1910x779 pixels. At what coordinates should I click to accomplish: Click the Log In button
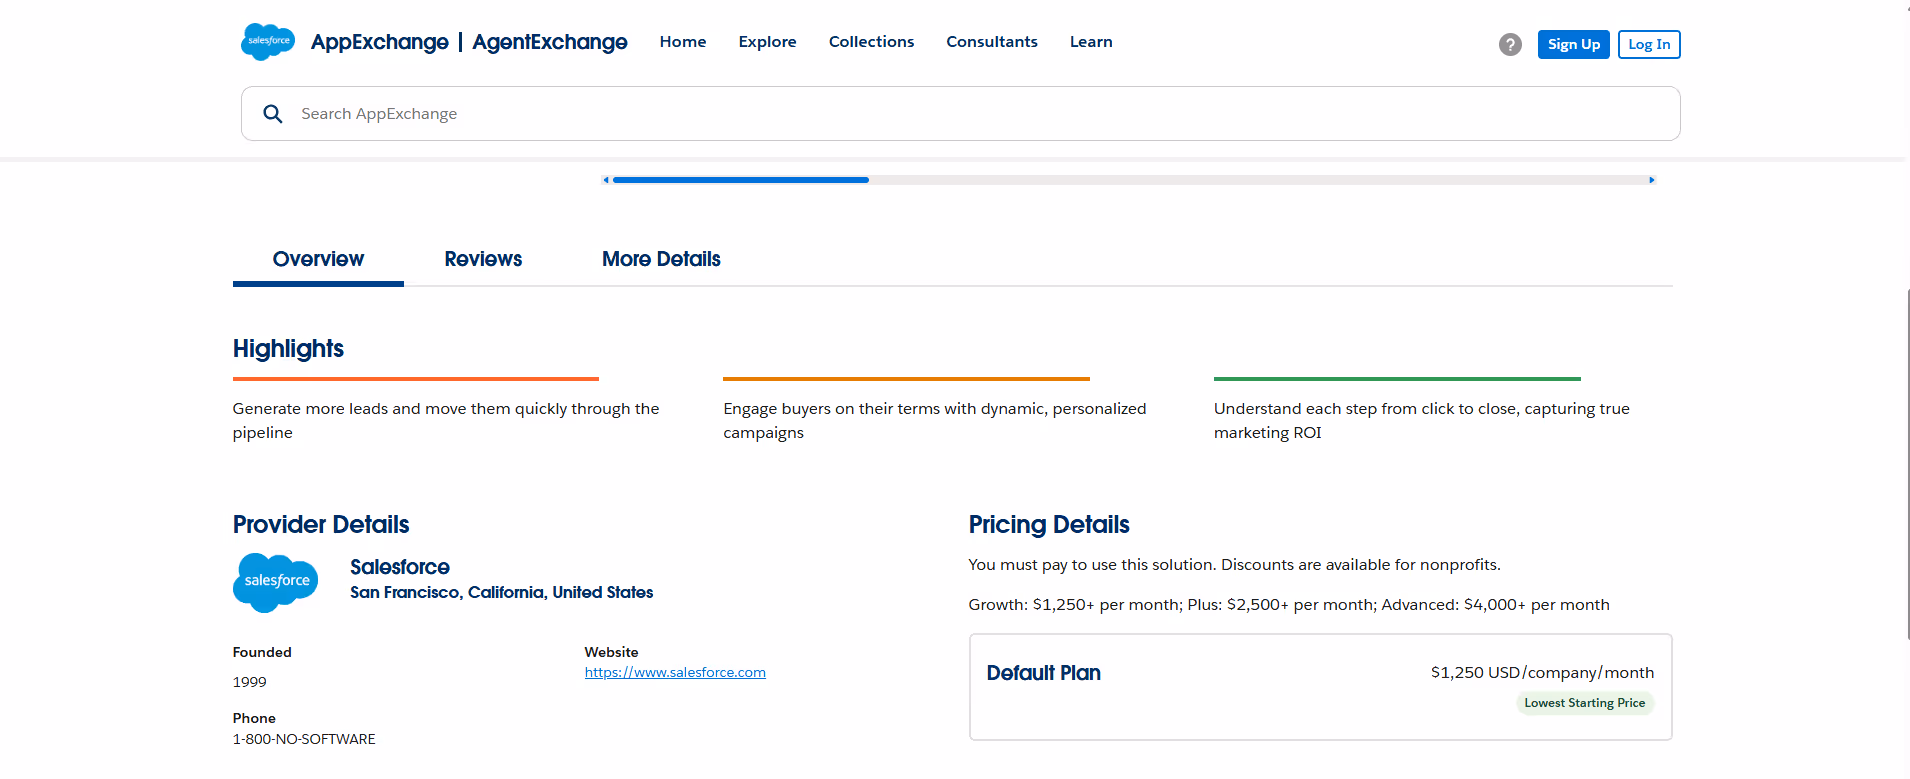coord(1649,45)
